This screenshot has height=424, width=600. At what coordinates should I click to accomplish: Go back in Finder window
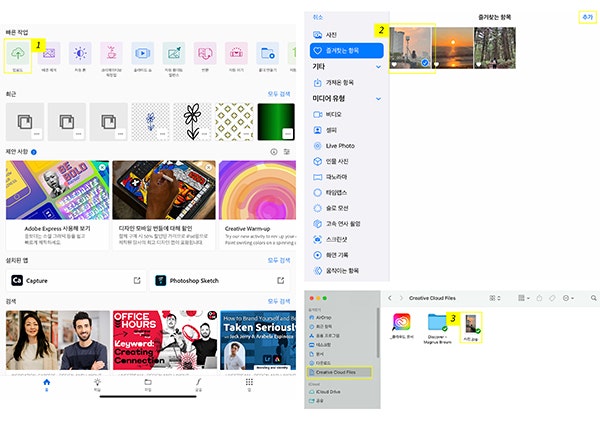click(x=390, y=298)
